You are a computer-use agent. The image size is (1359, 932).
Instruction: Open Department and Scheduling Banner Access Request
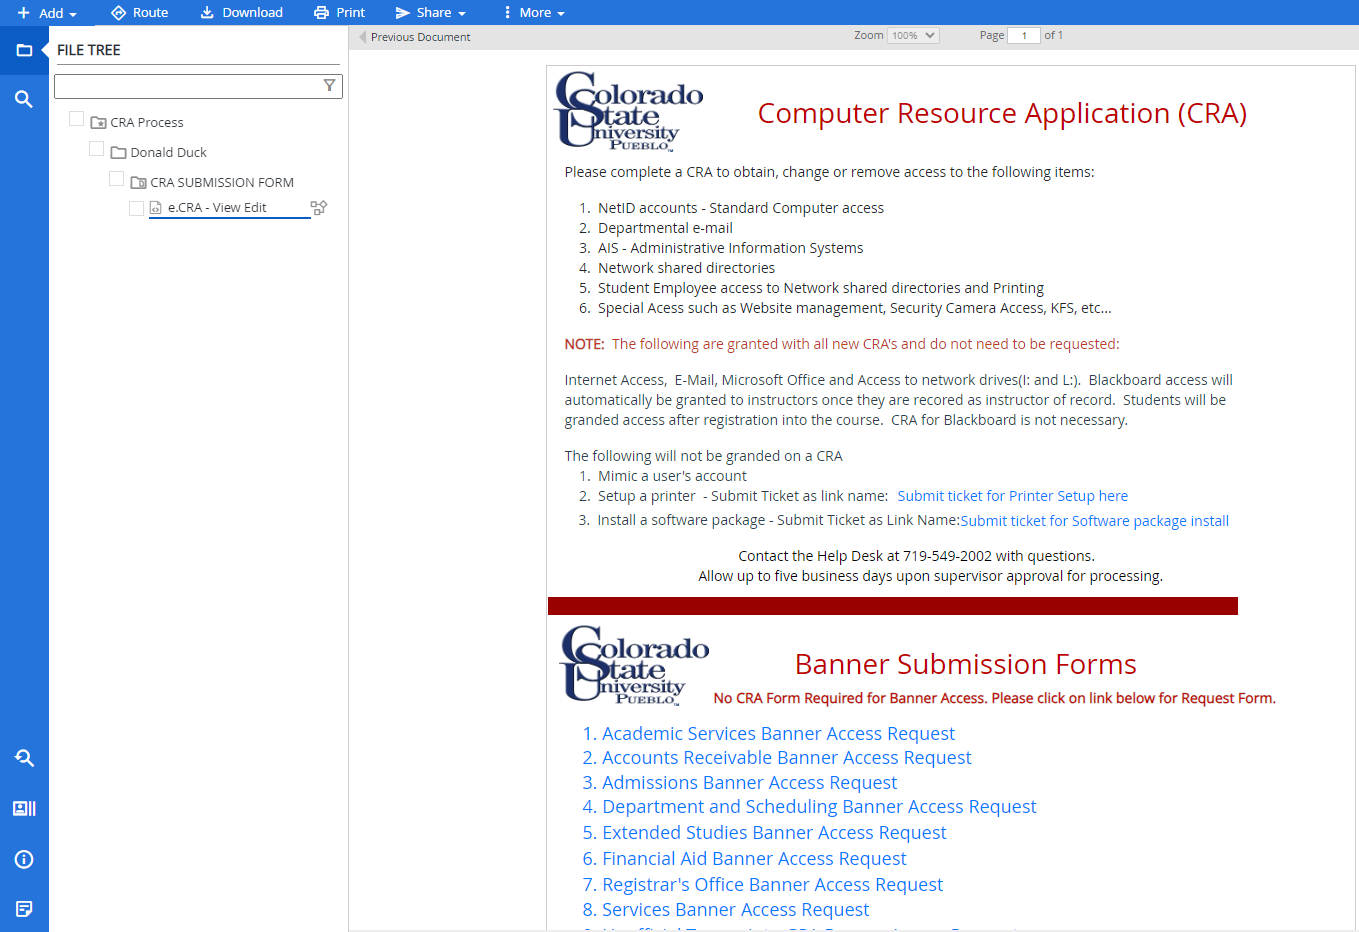819,807
